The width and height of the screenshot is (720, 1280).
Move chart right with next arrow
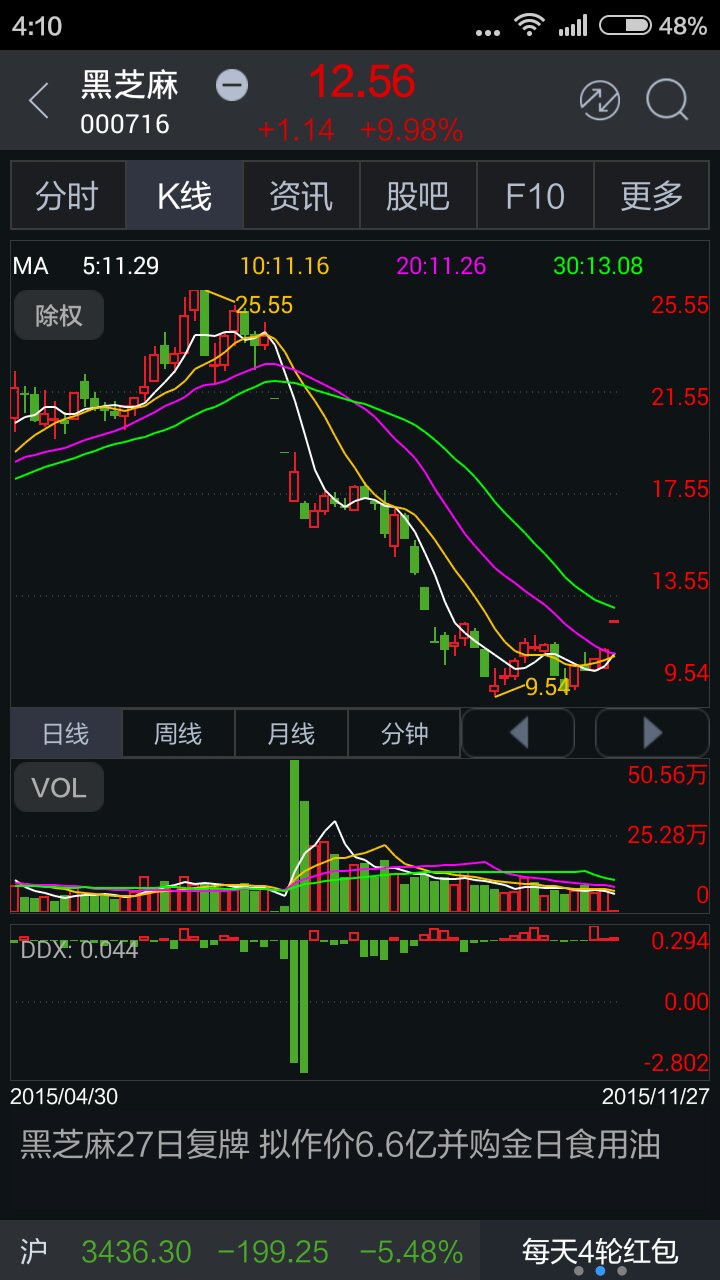[652, 734]
